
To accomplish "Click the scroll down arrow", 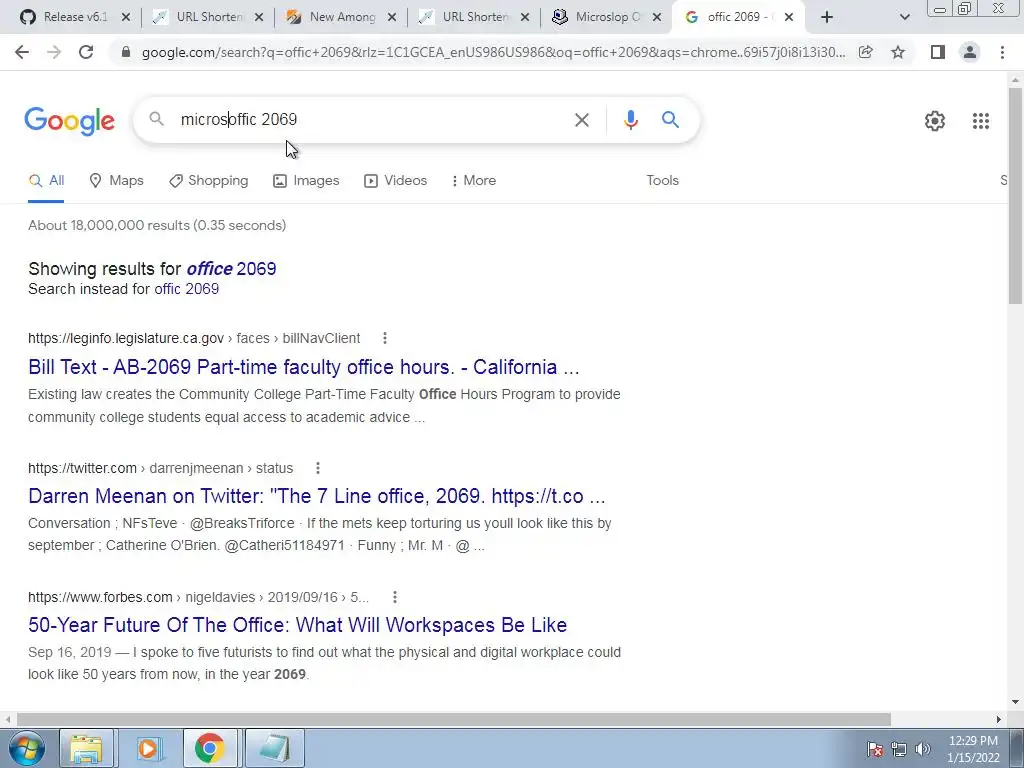I will pyautogui.click(x=1015, y=702).
